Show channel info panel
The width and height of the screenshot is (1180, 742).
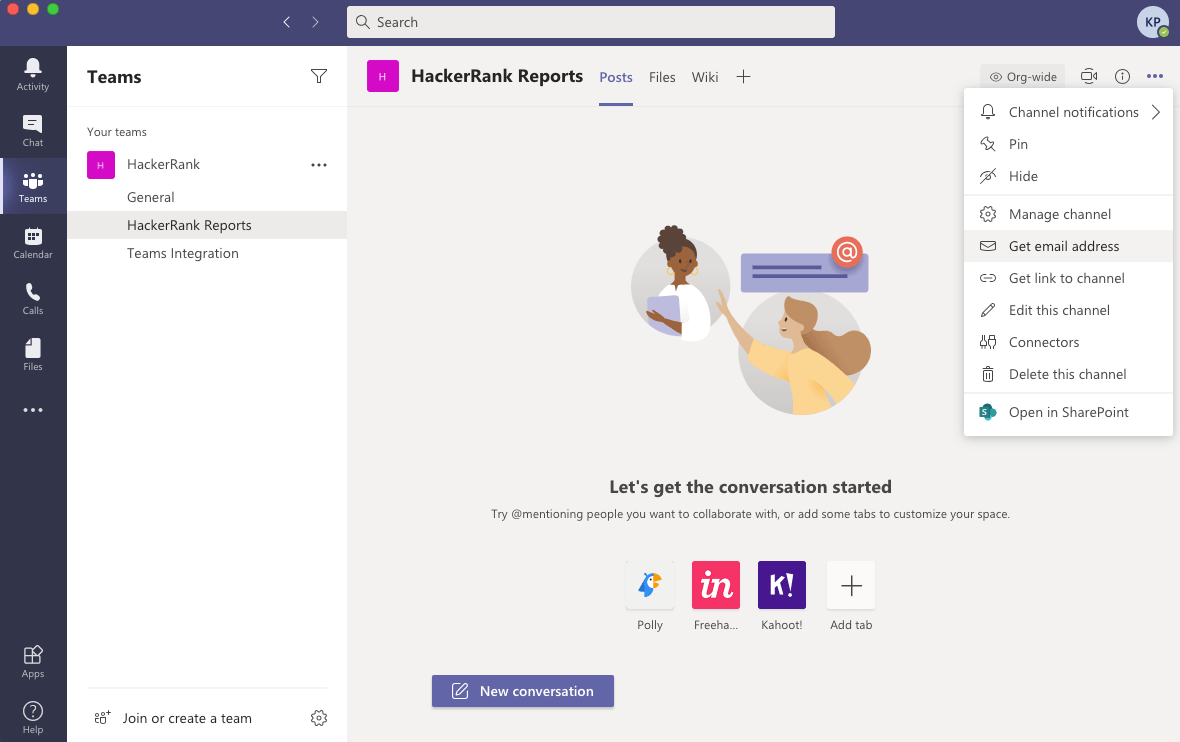click(1122, 76)
